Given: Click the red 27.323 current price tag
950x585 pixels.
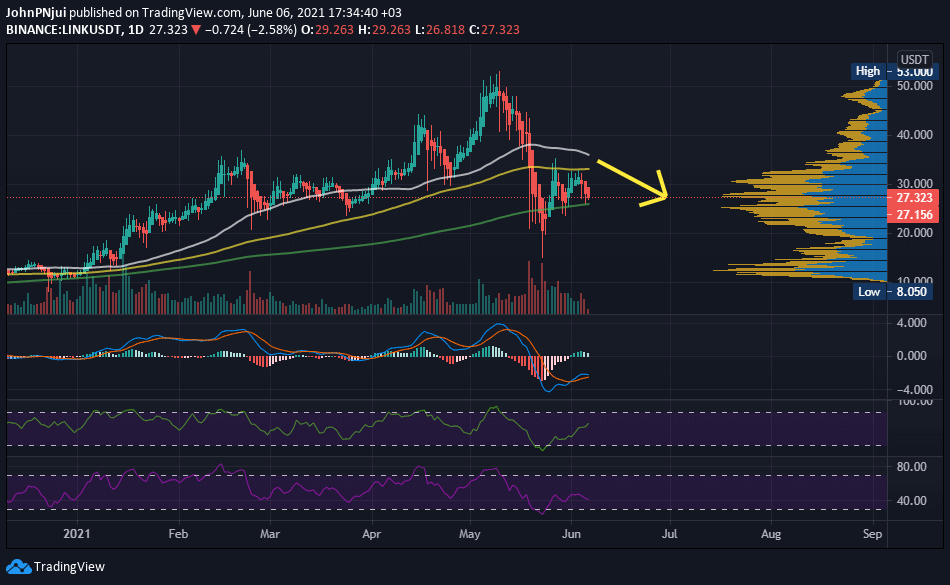Looking at the screenshot, I should pos(913,198).
